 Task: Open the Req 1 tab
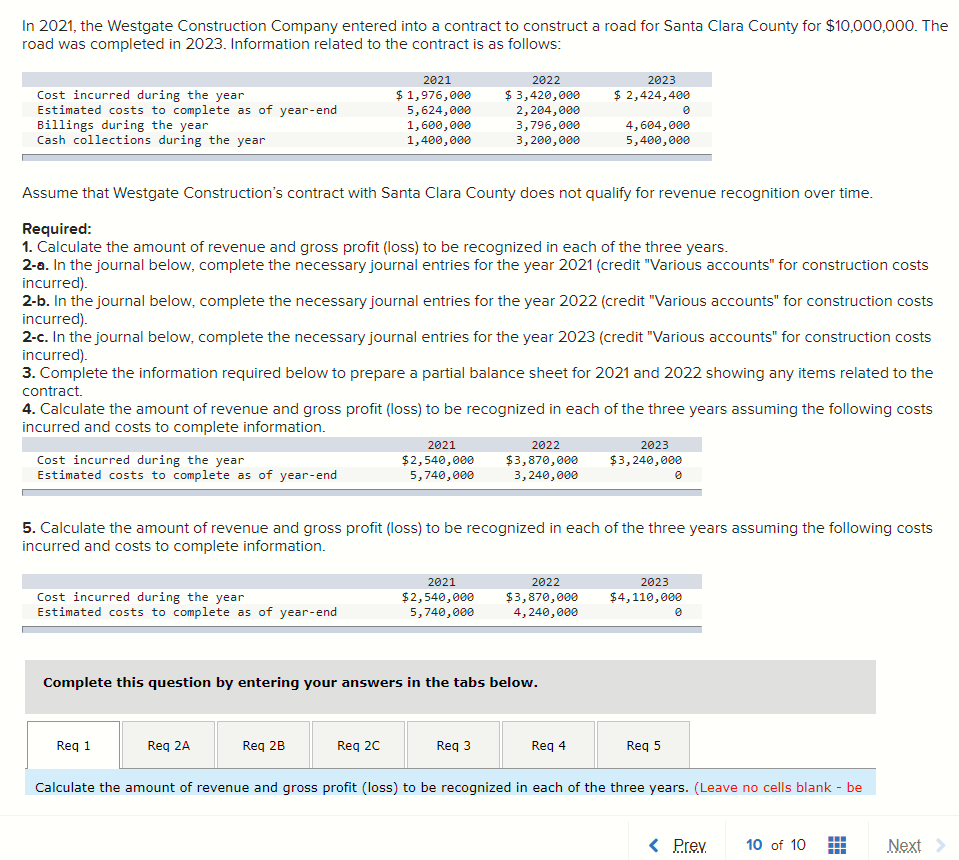point(73,745)
